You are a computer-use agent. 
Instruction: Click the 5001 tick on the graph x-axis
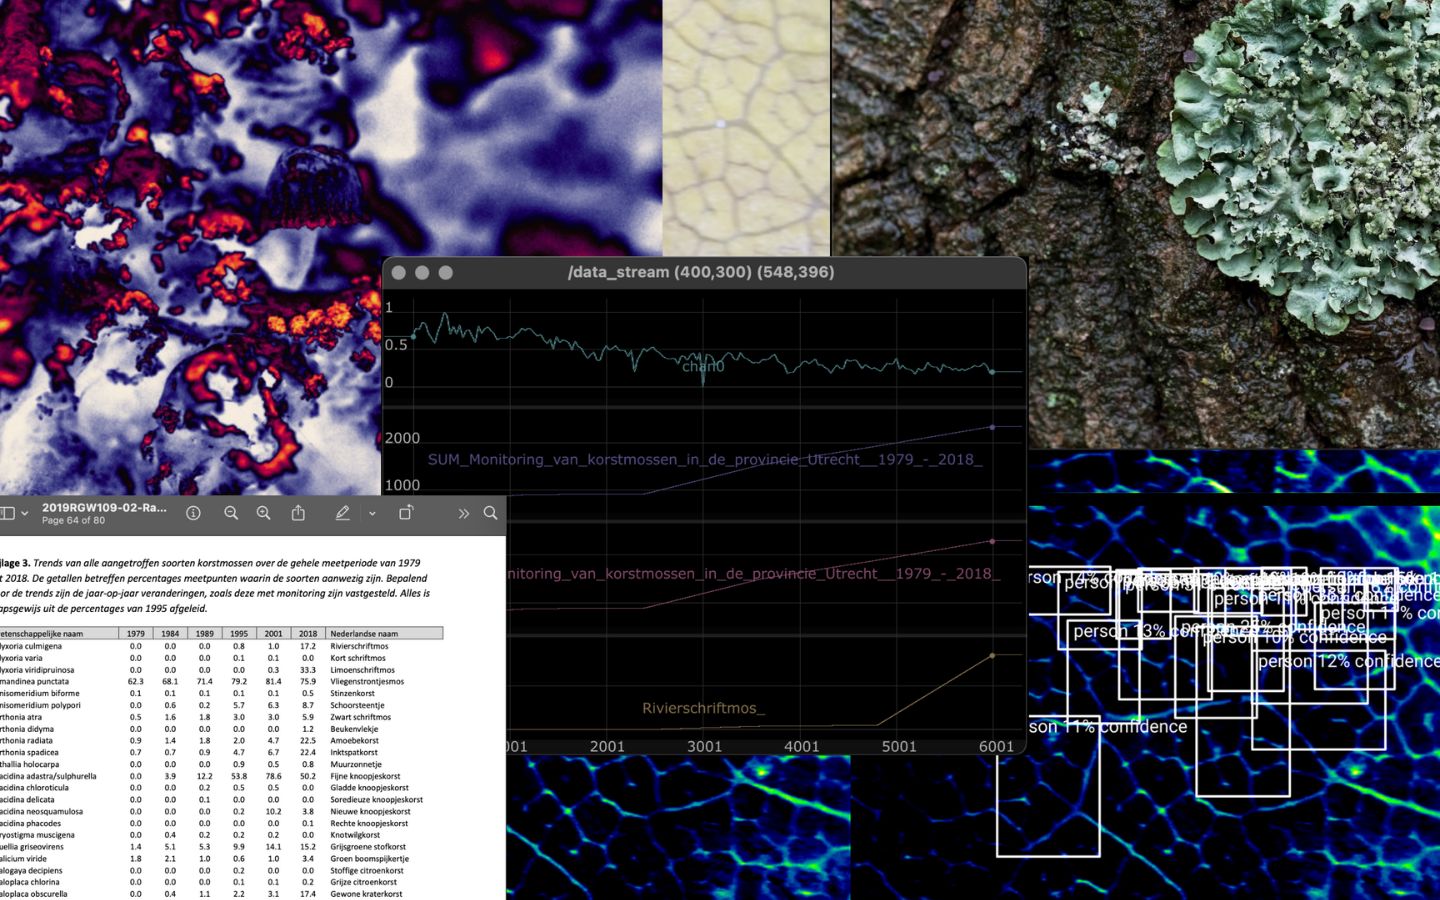899,746
